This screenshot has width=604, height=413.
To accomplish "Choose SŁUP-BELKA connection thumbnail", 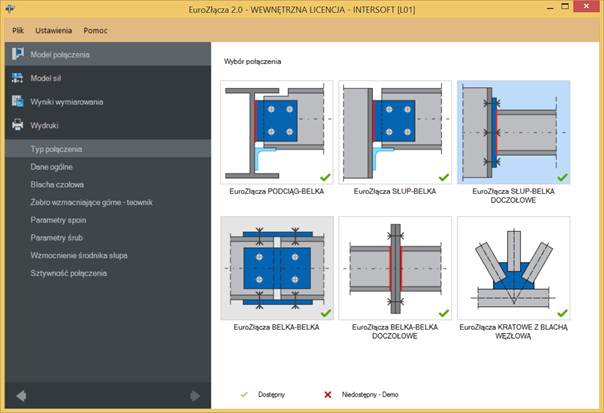I will coord(395,132).
